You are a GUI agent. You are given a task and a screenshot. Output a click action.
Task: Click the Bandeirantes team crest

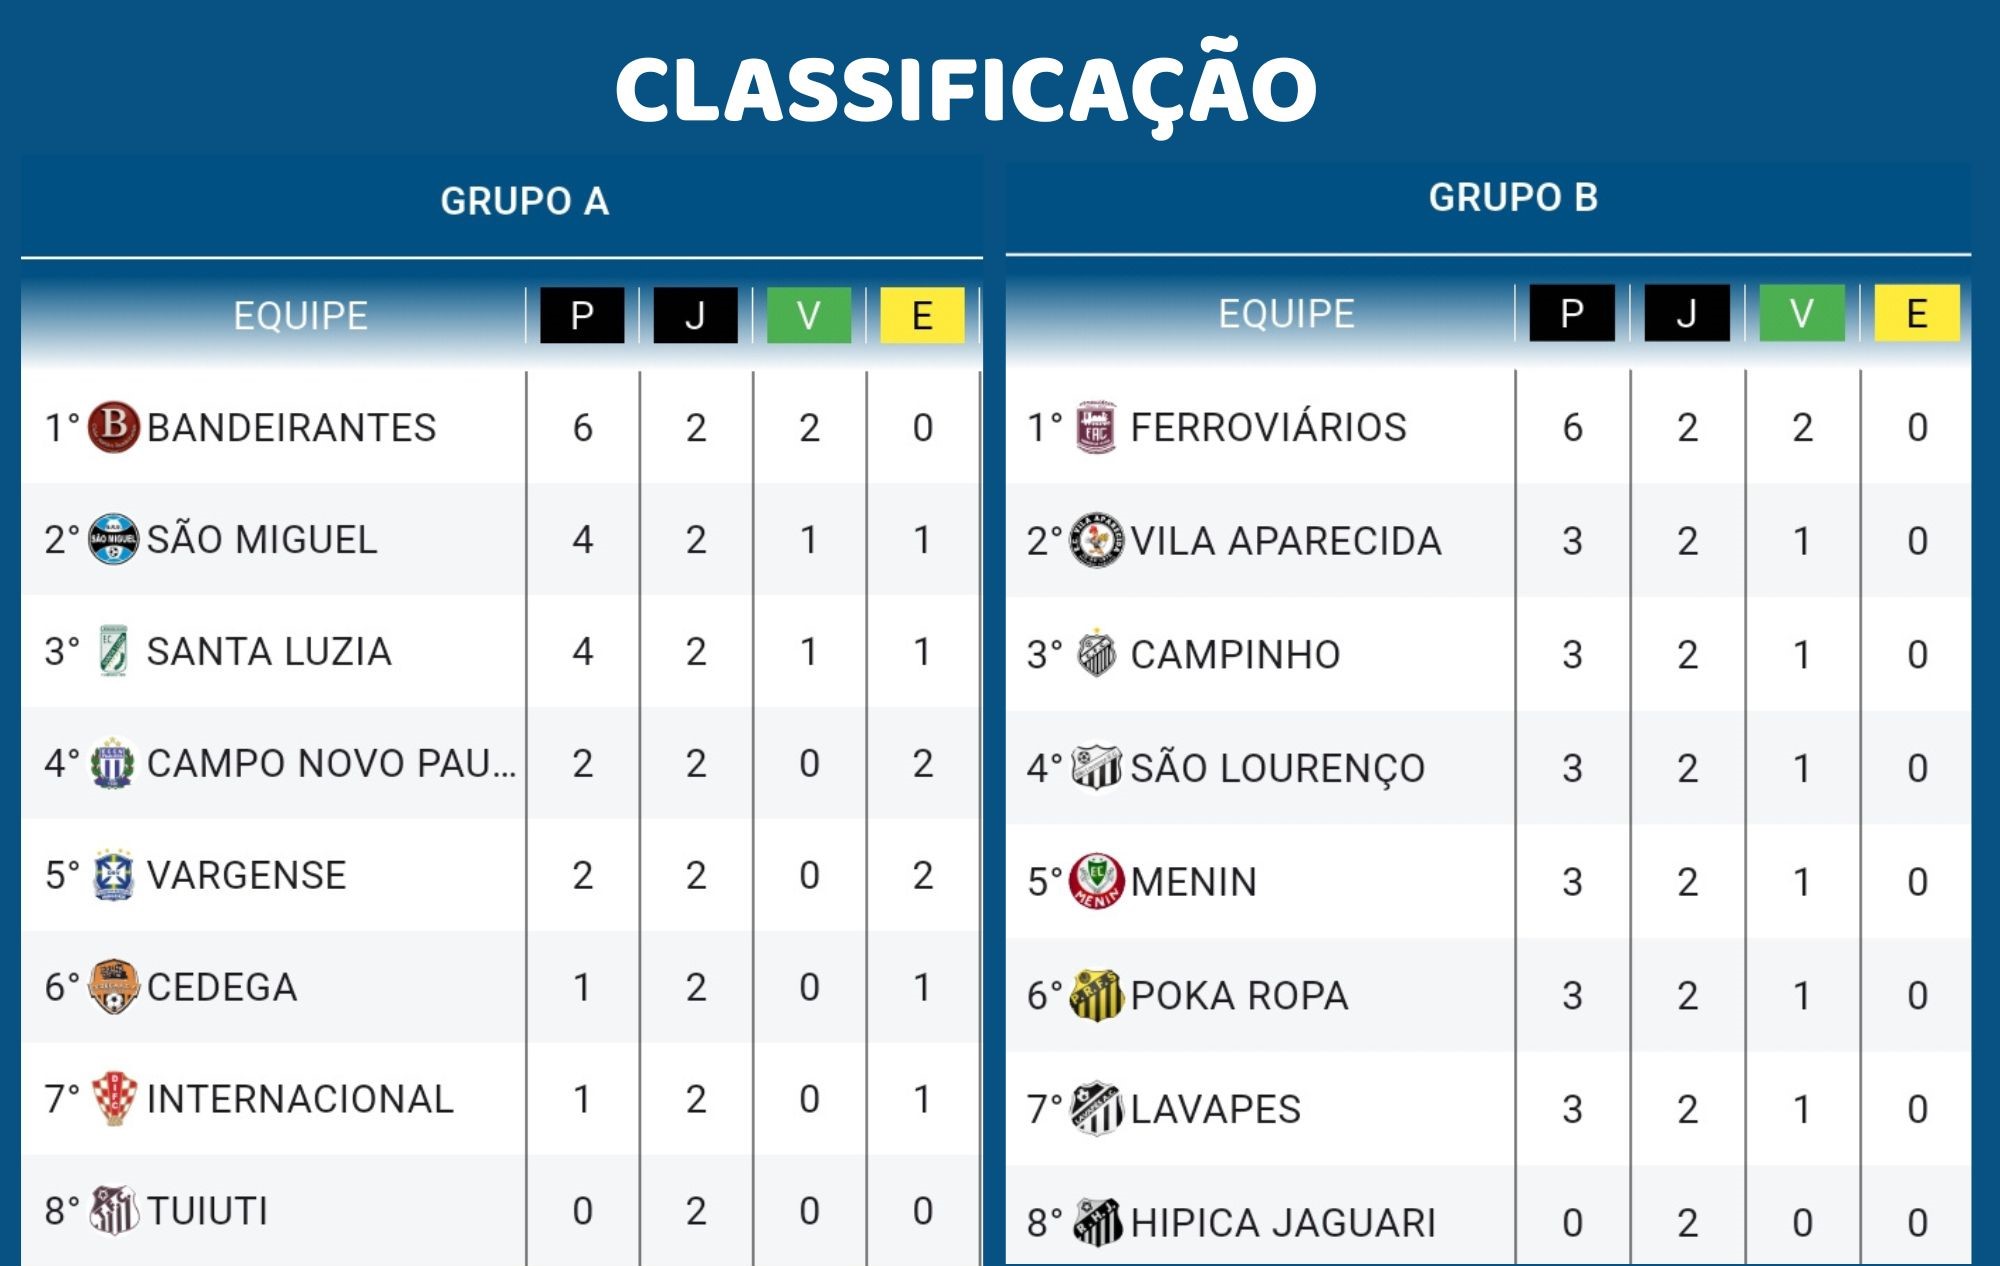tap(113, 427)
